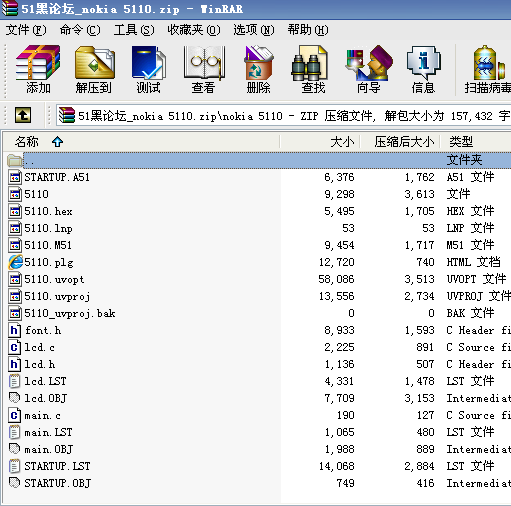Launch the 向导 (Wizard) icon
This screenshot has width=511, height=506.
(368, 70)
